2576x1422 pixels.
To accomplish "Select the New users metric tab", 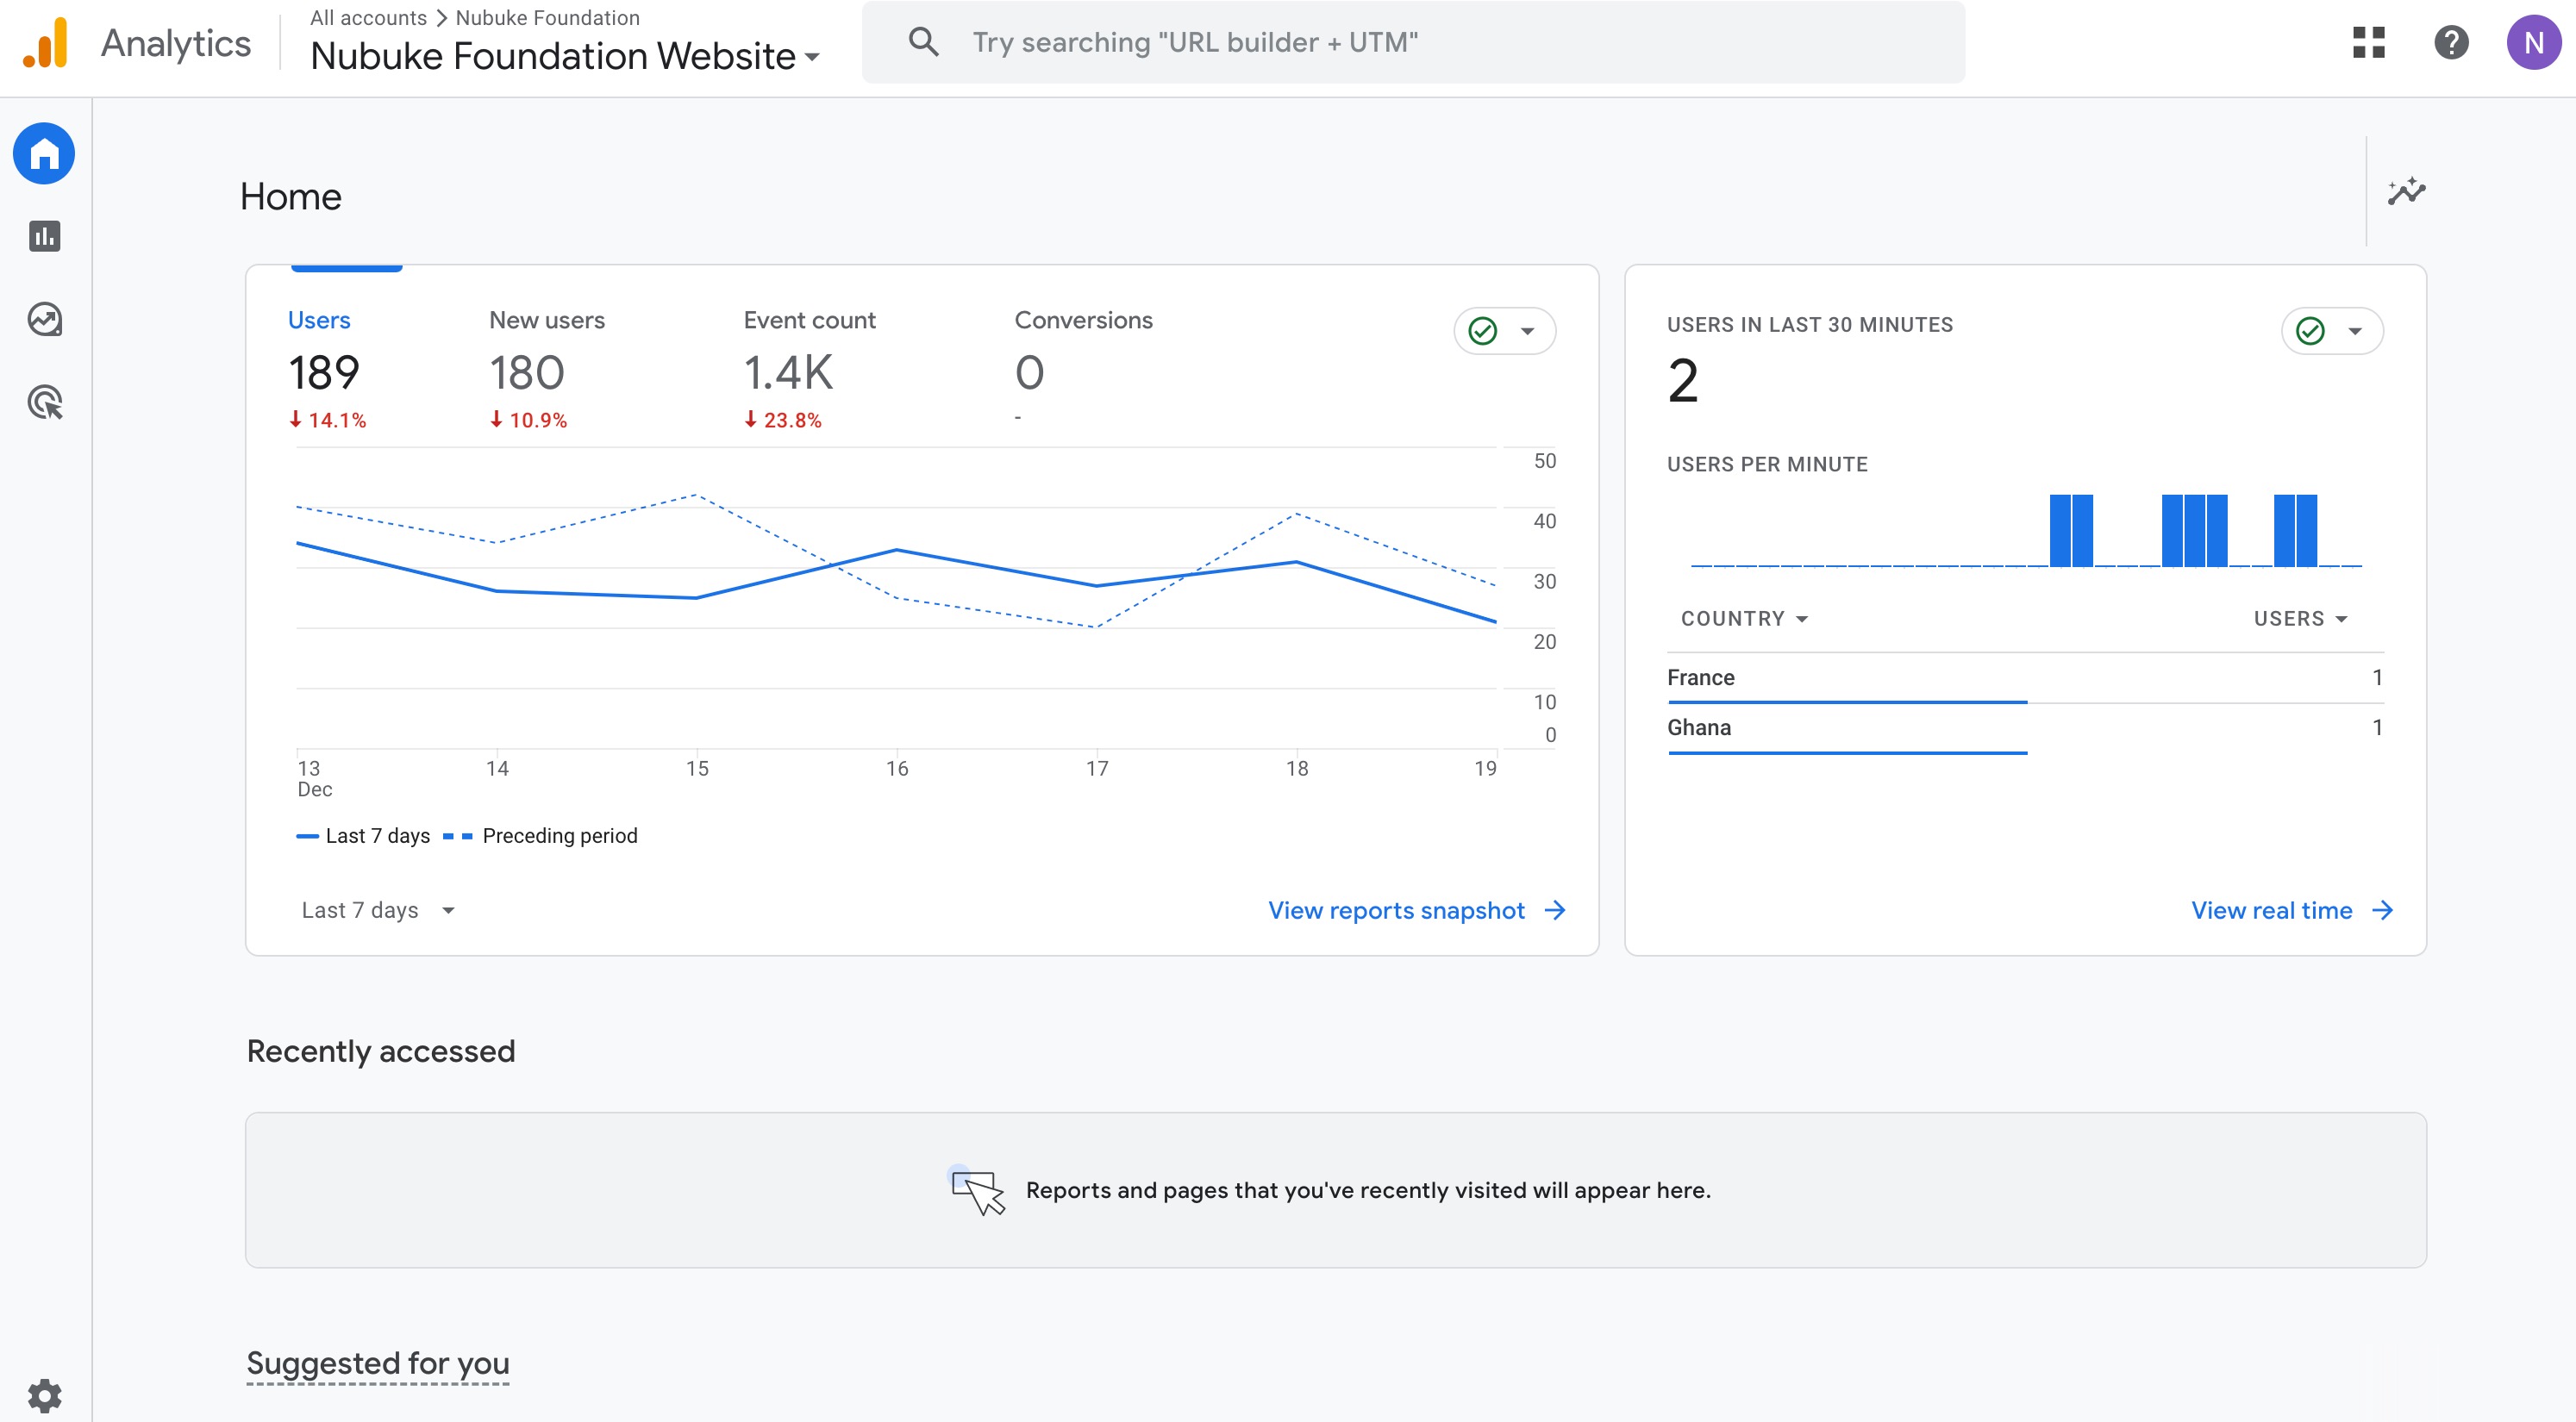I will pyautogui.click(x=546, y=321).
